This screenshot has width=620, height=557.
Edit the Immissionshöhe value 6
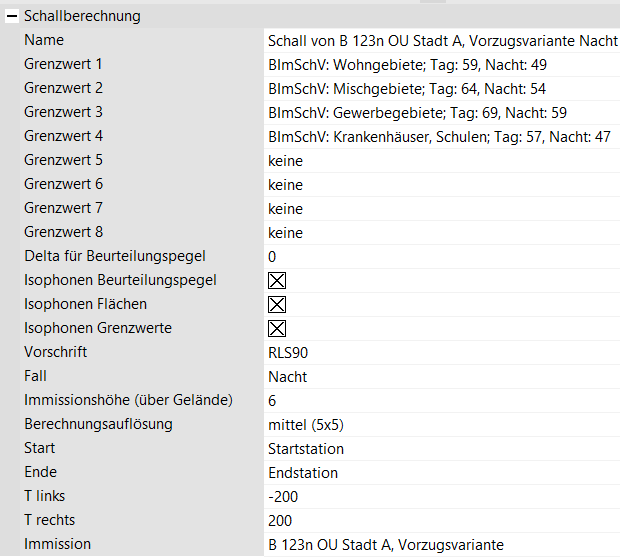click(440, 401)
